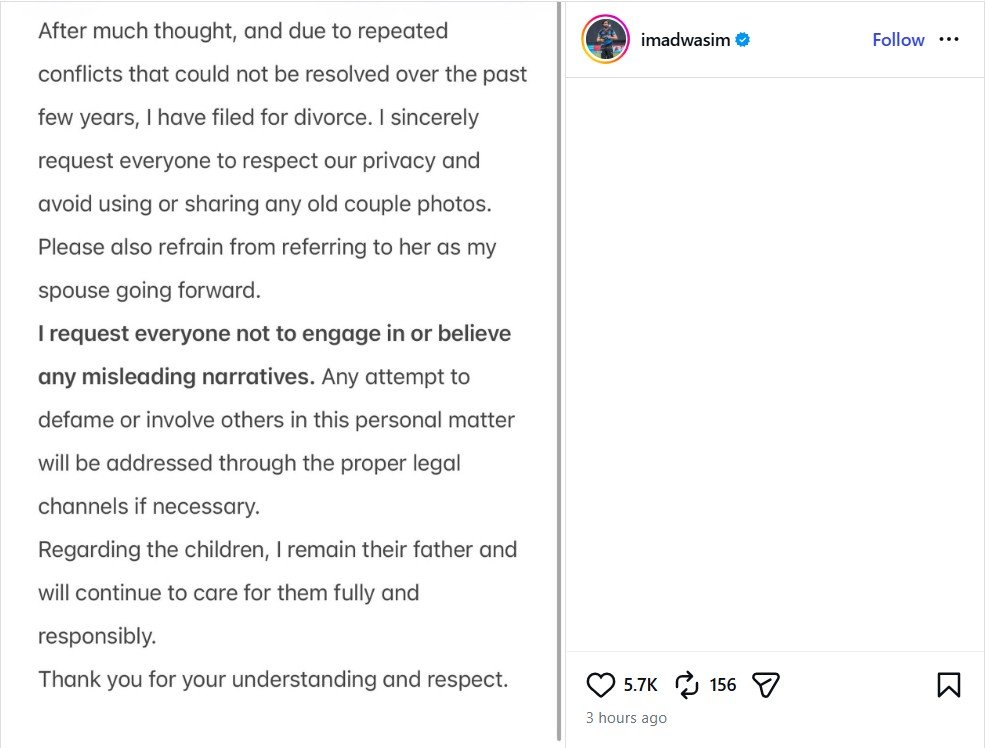Screen dimensions: 986x748
Task: Click the "spouse going forward" line
Action: 149,290
